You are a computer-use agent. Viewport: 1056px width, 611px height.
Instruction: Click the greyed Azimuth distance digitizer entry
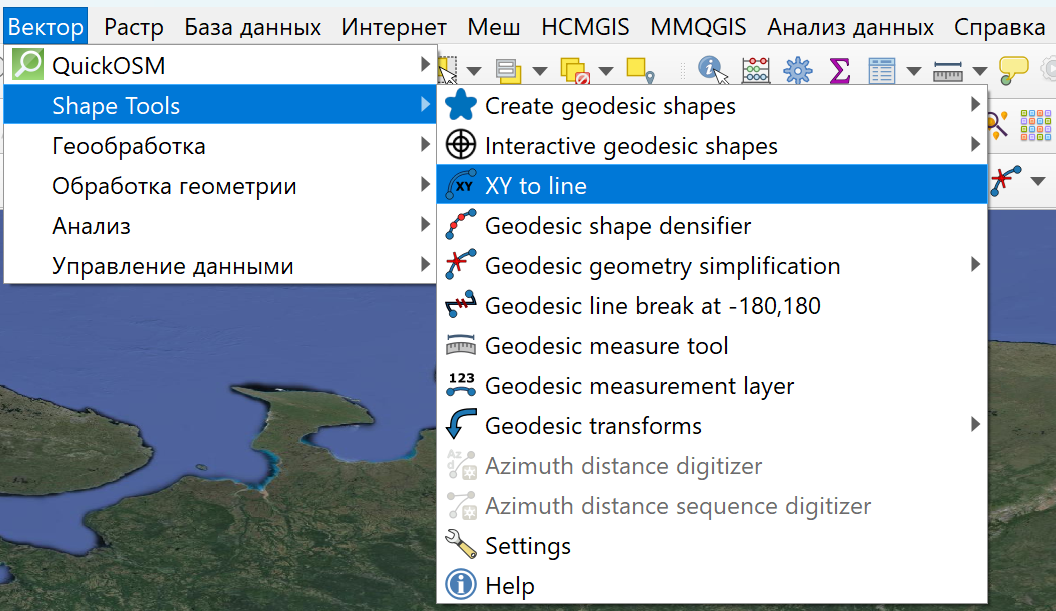(712, 465)
